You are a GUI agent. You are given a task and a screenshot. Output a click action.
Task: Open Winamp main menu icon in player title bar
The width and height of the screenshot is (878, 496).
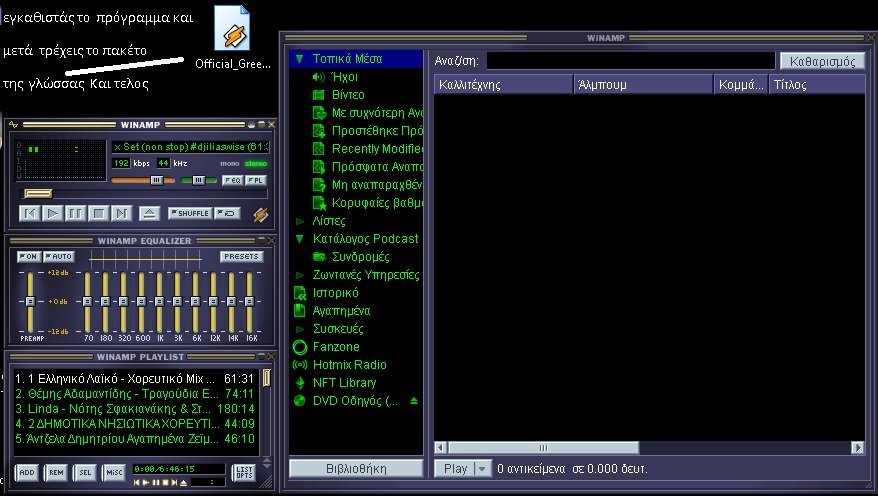tap(13, 124)
